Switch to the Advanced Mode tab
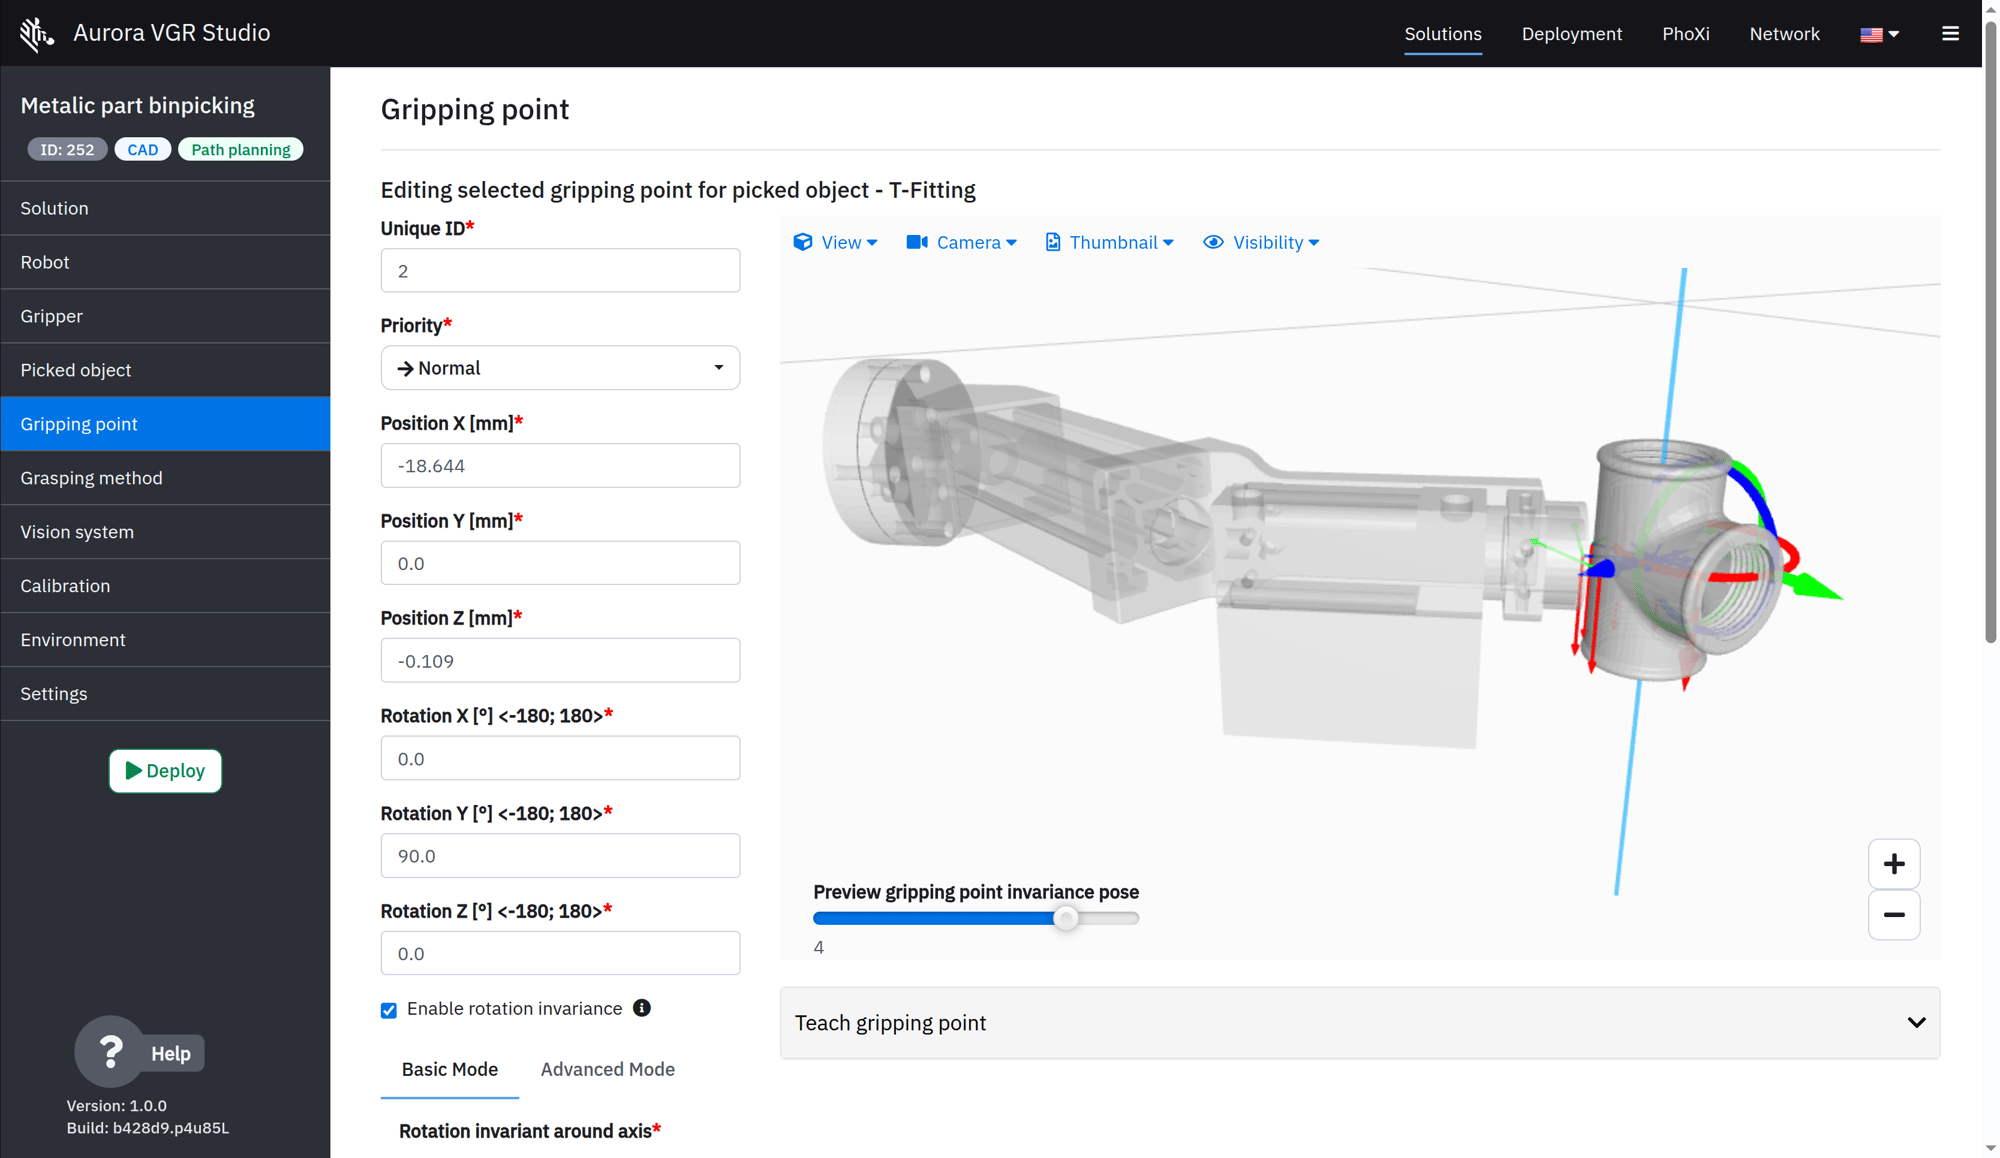This screenshot has height=1158, width=2000. click(608, 1069)
